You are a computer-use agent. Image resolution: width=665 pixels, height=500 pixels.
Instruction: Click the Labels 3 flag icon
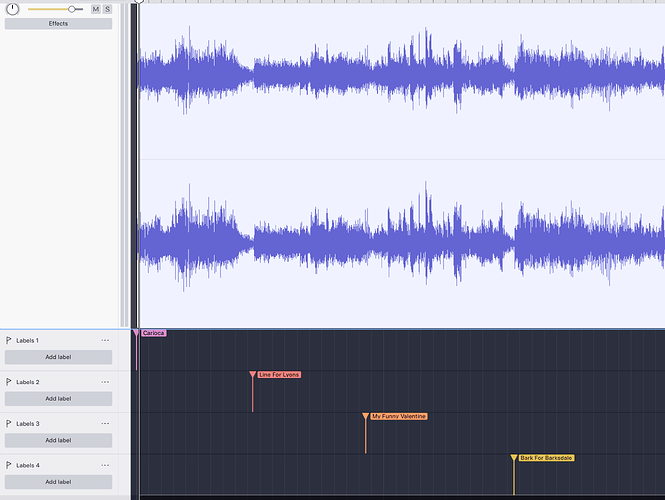click(x=8, y=423)
